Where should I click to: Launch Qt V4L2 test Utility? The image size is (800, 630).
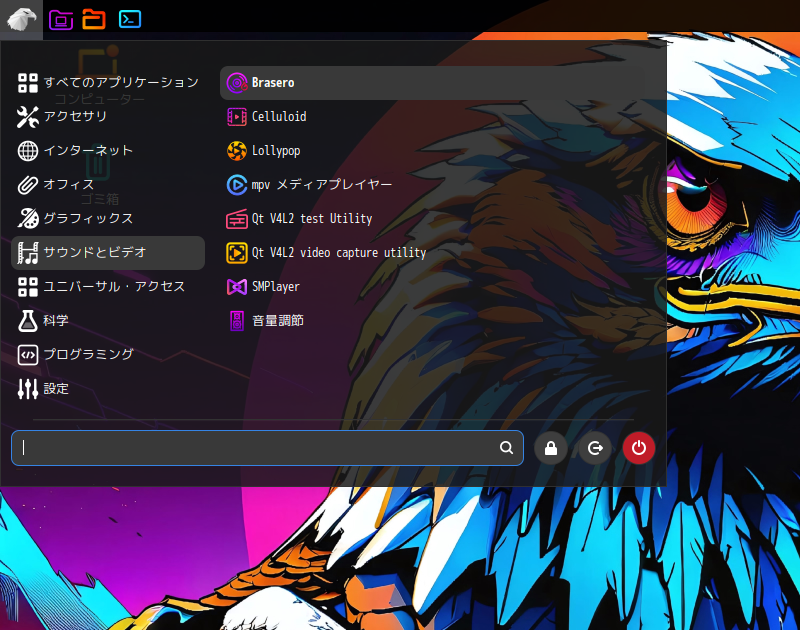443,219
